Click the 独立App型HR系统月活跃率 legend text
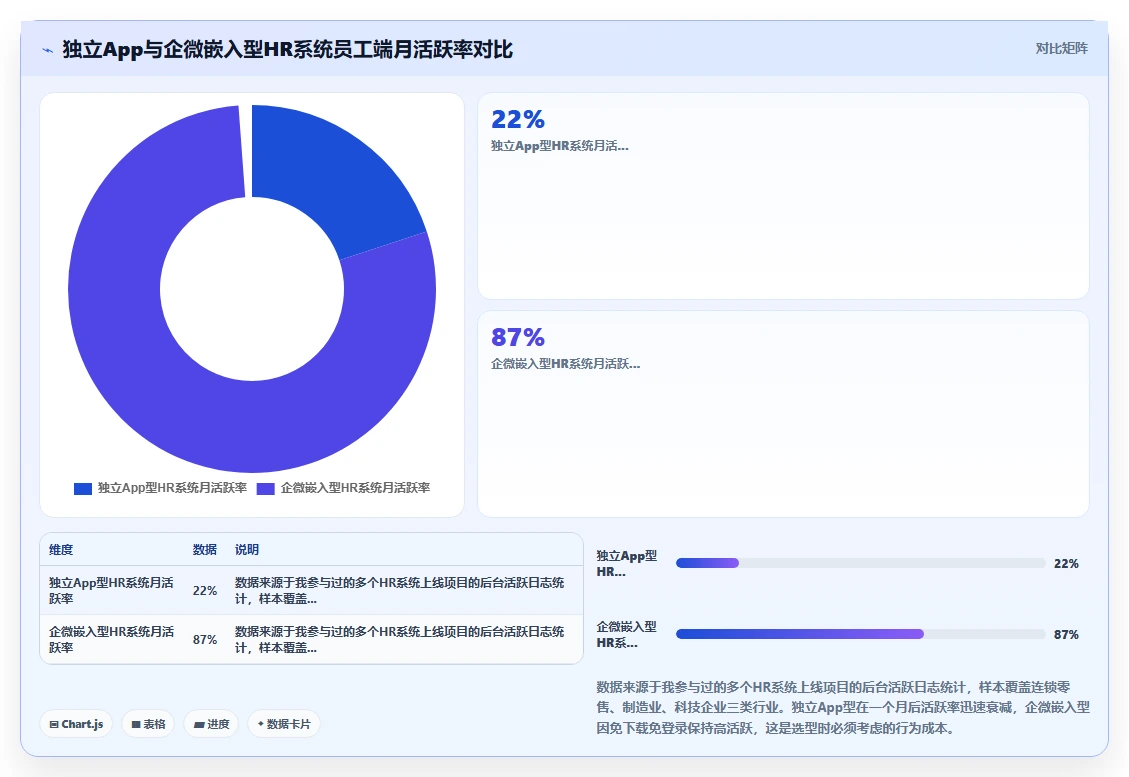1129x777 pixels. [172, 488]
